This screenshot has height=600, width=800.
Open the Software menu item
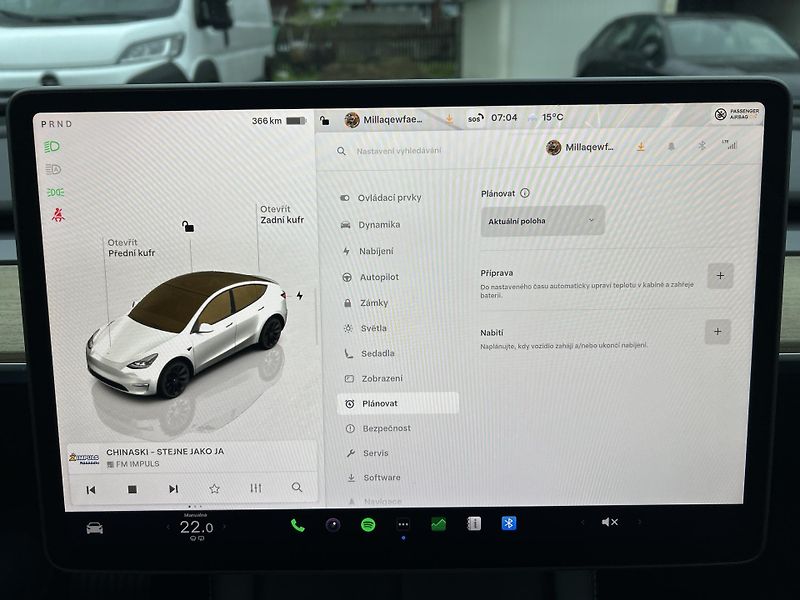click(374, 478)
